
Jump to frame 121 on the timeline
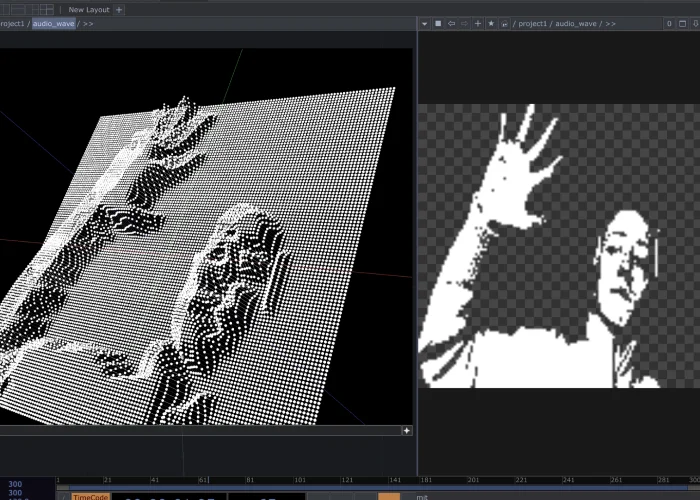pyautogui.click(x=347, y=480)
